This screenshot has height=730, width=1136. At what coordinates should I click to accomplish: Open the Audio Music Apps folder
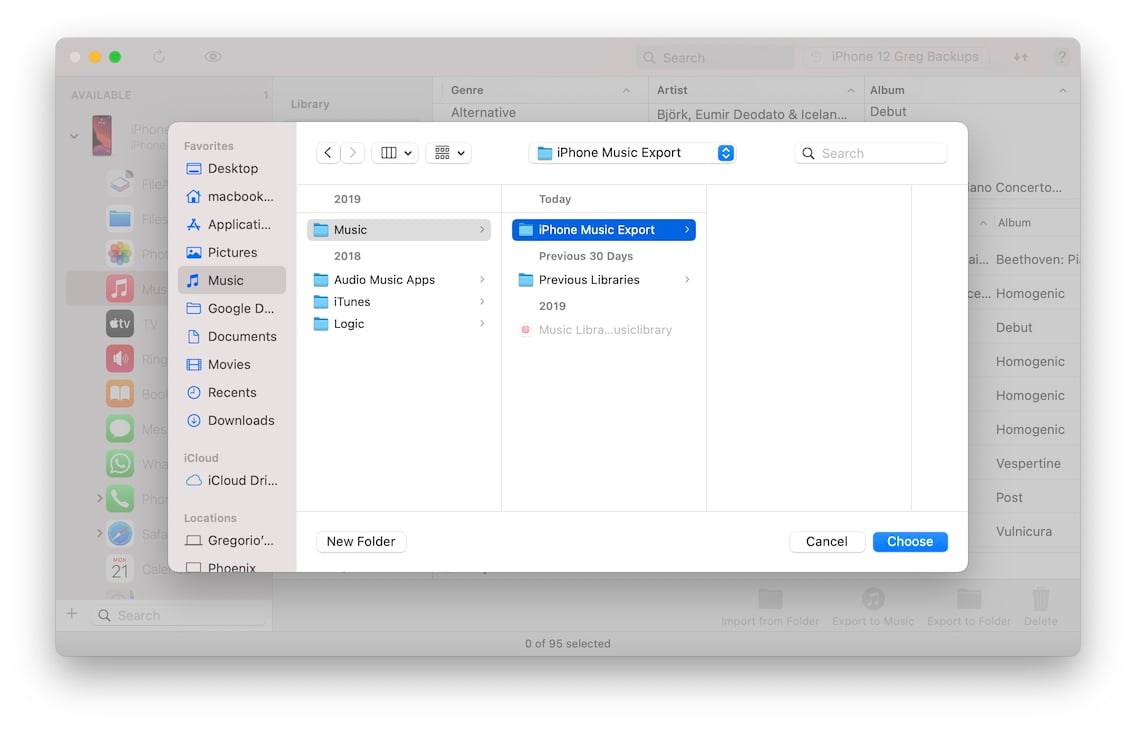[399, 280]
